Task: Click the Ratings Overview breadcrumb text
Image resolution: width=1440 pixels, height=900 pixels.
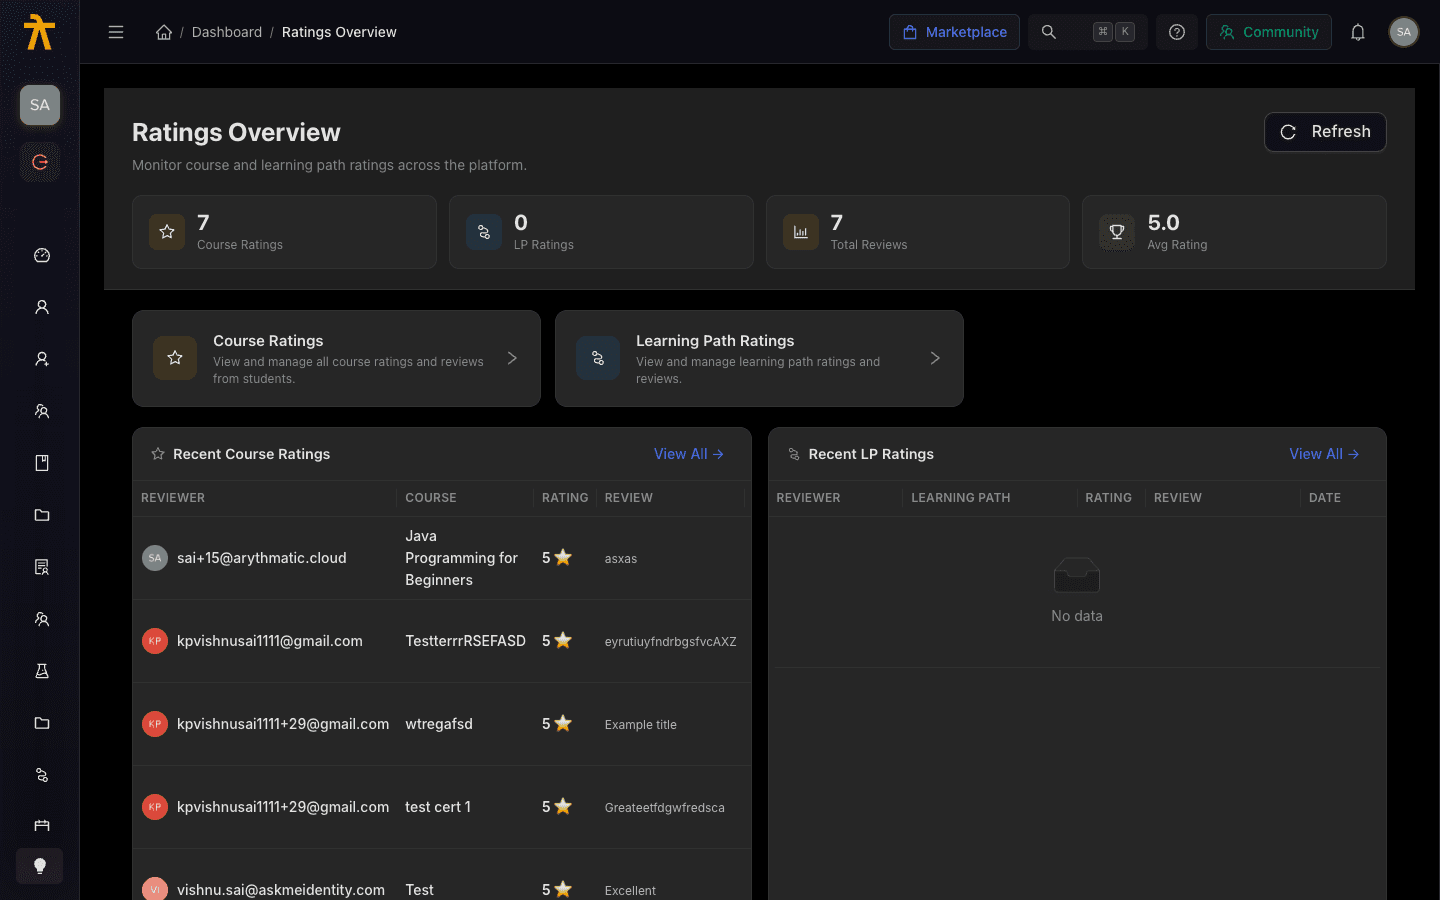Action: 339,32
